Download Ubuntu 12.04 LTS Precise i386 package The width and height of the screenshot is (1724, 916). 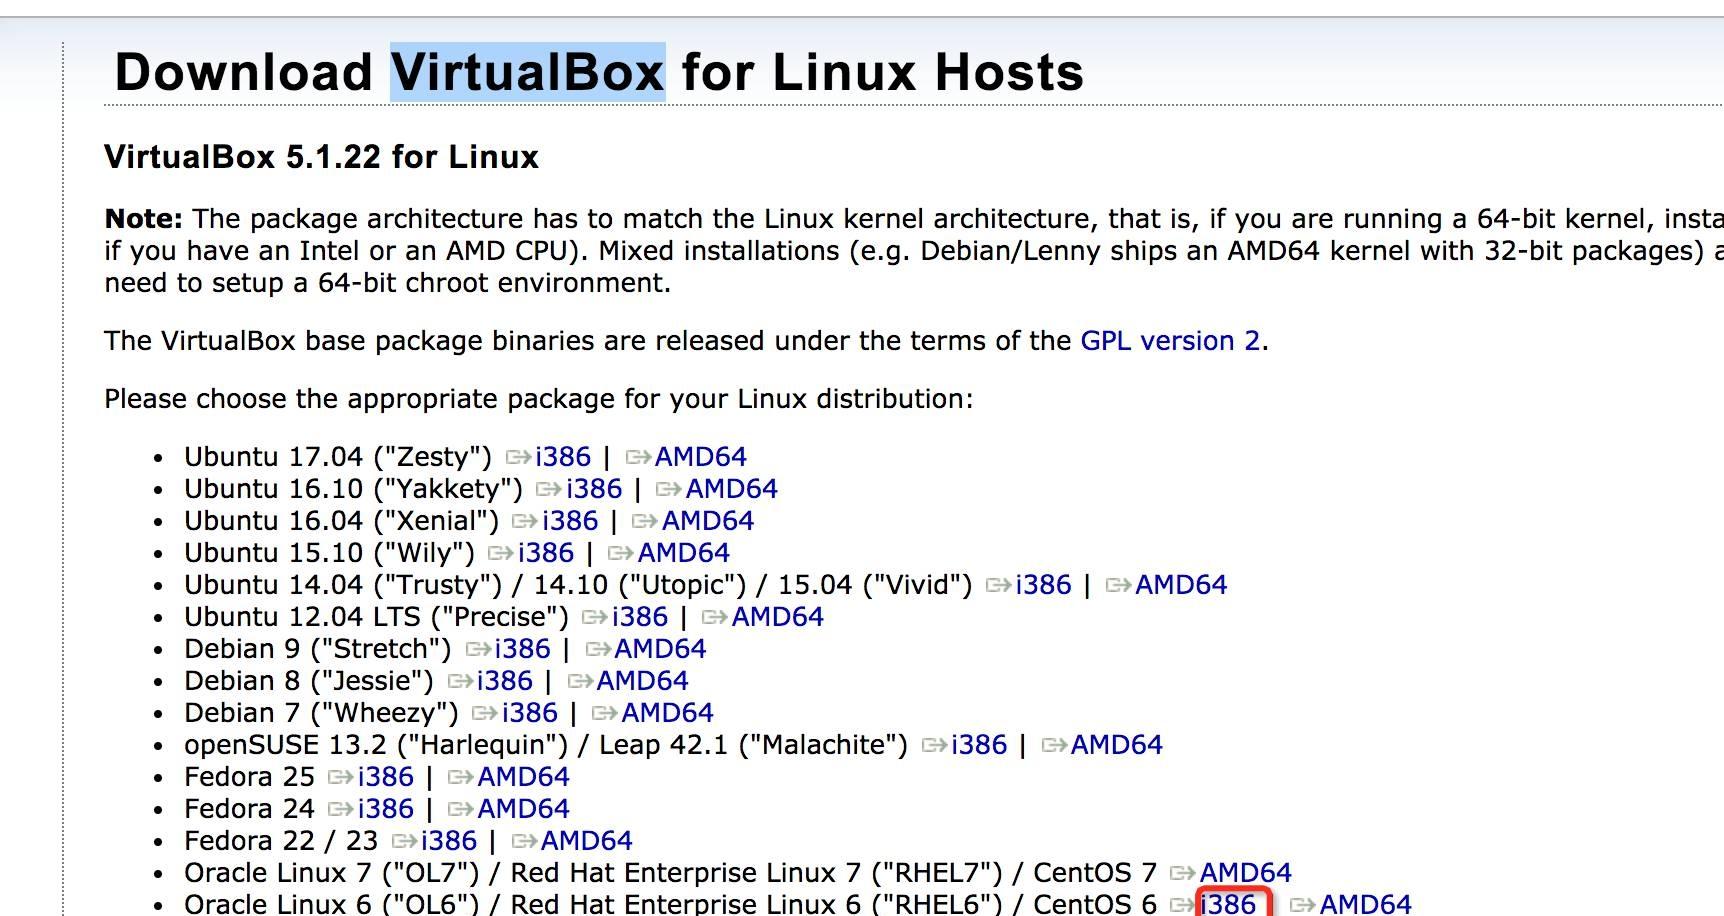[640, 617]
